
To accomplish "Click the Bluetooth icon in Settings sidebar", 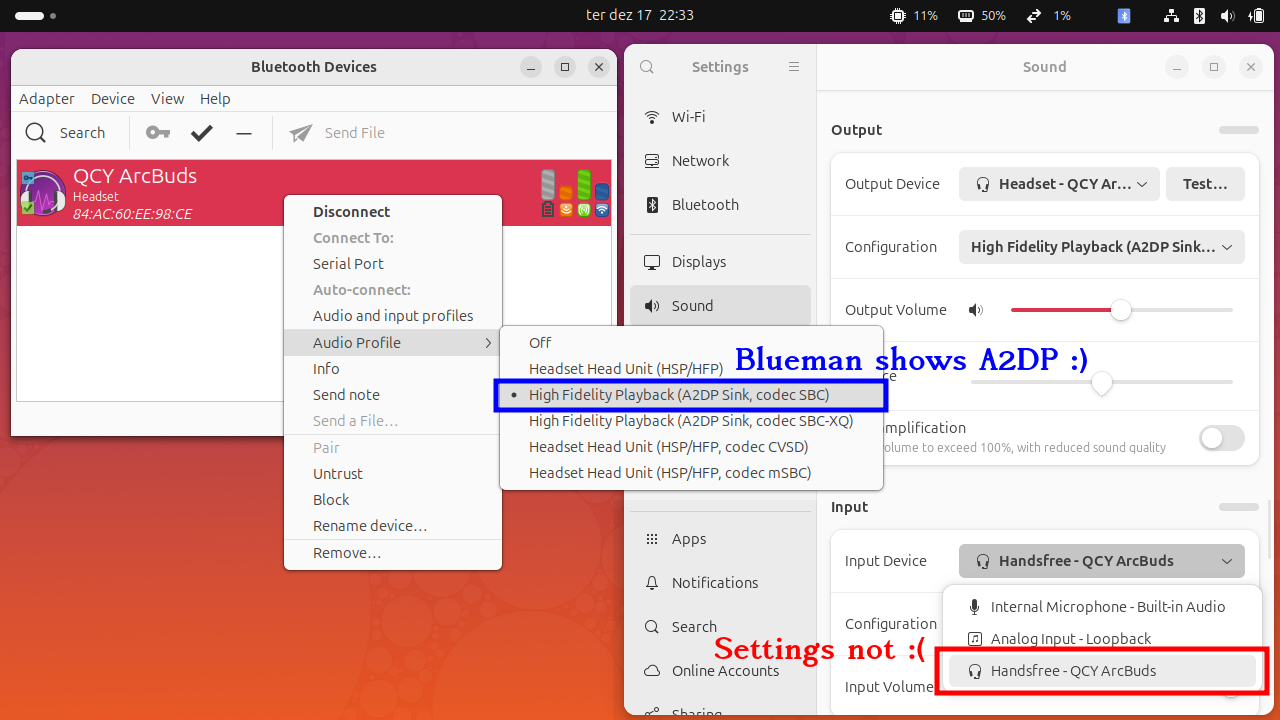I will point(652,205).
